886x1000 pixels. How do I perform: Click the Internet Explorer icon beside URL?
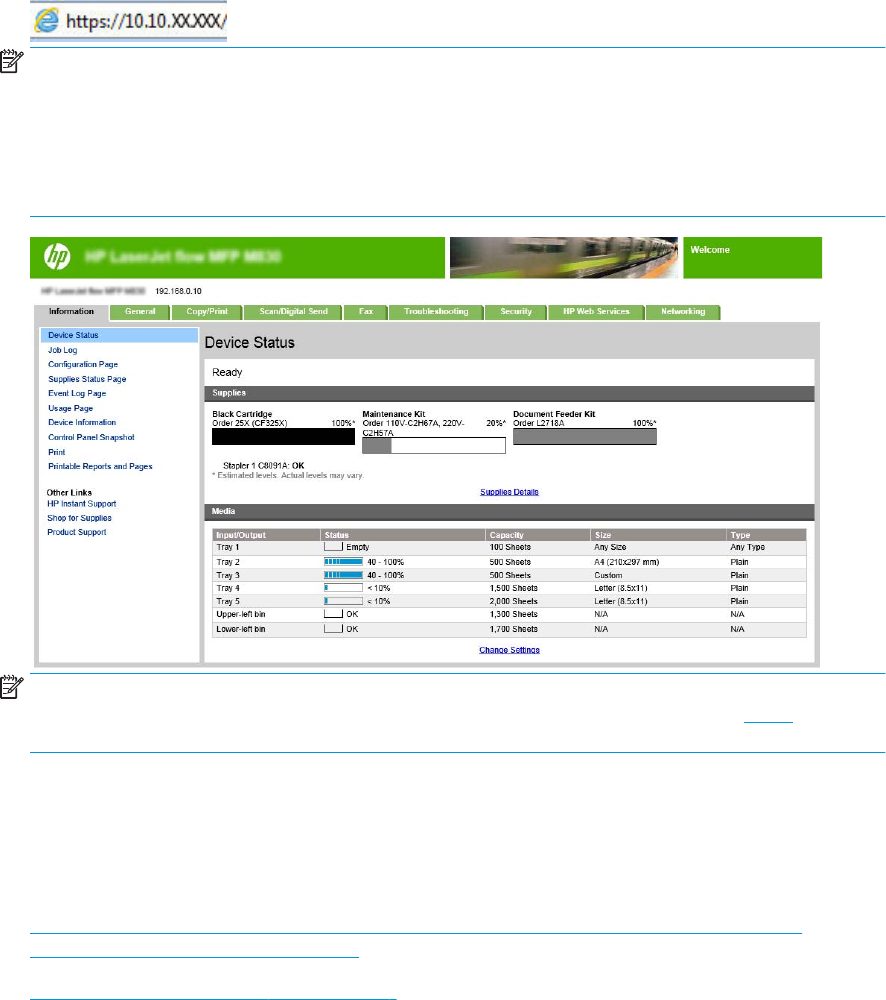(47, 21)
